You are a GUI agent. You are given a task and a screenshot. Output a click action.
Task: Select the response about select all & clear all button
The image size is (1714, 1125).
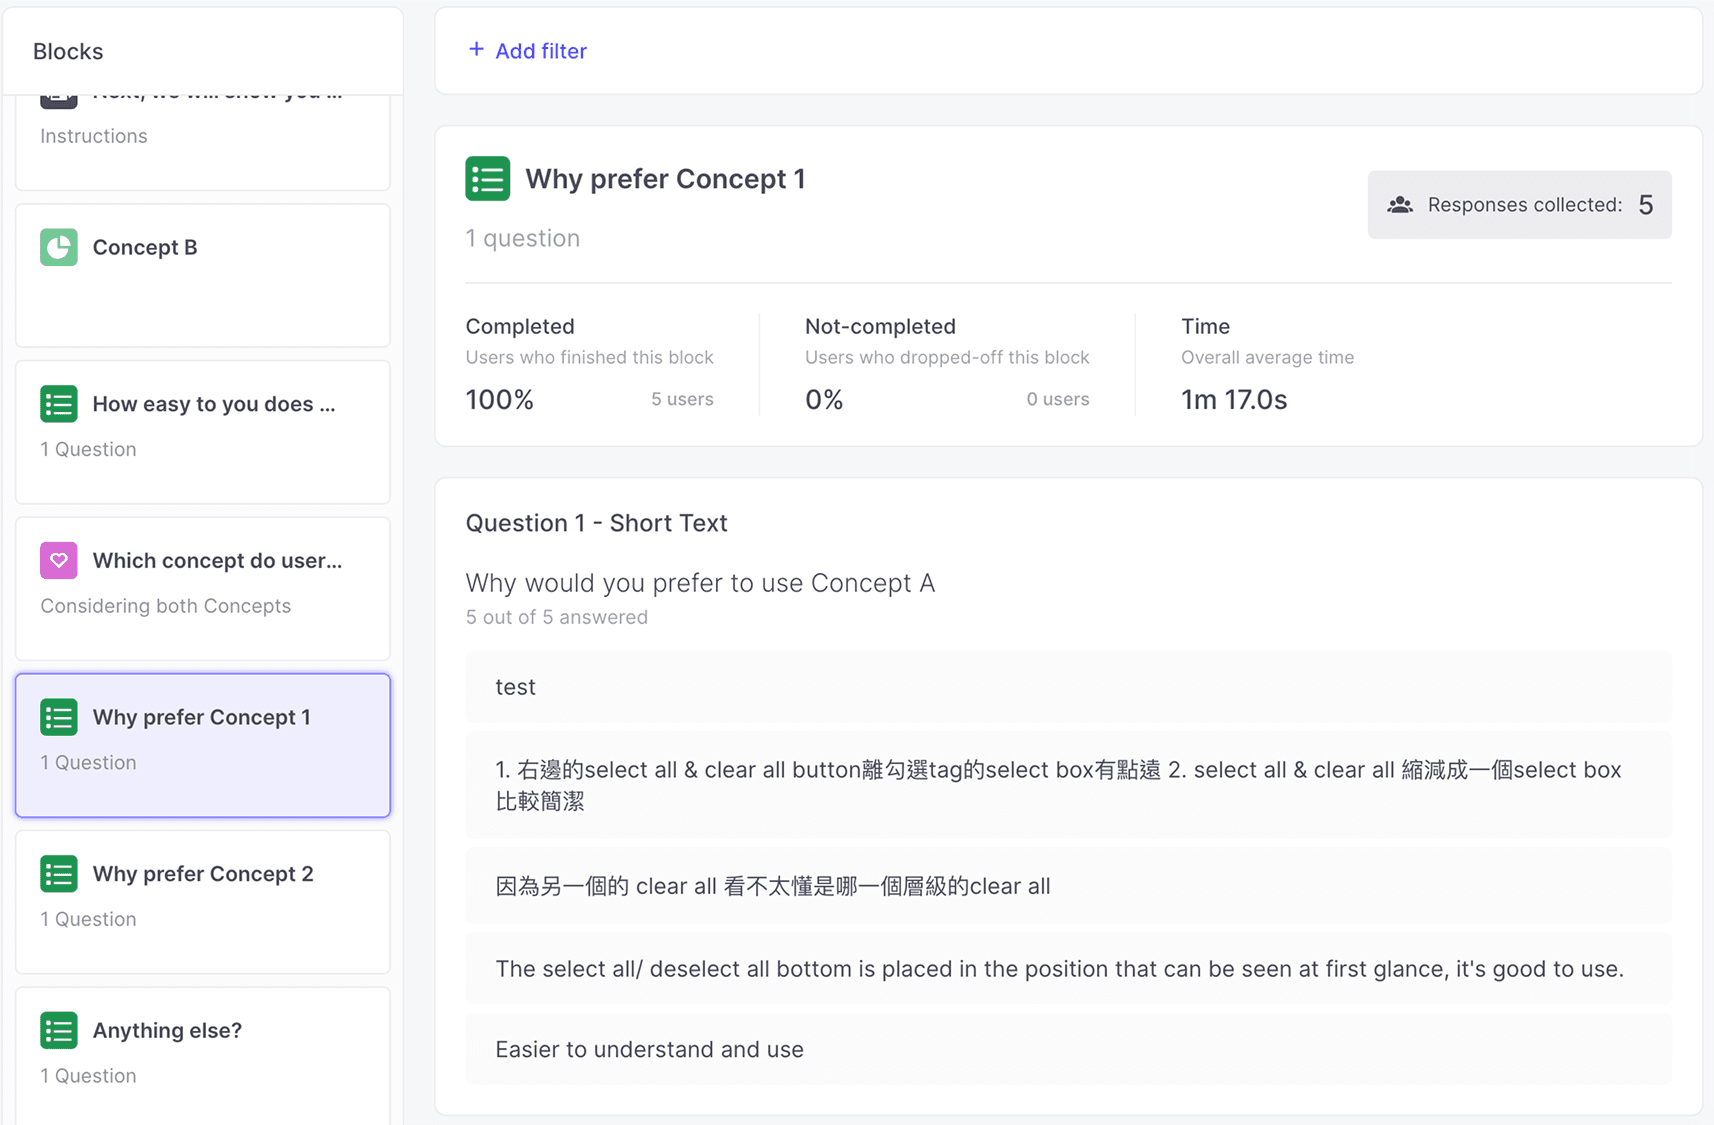tap(1068, 785)
